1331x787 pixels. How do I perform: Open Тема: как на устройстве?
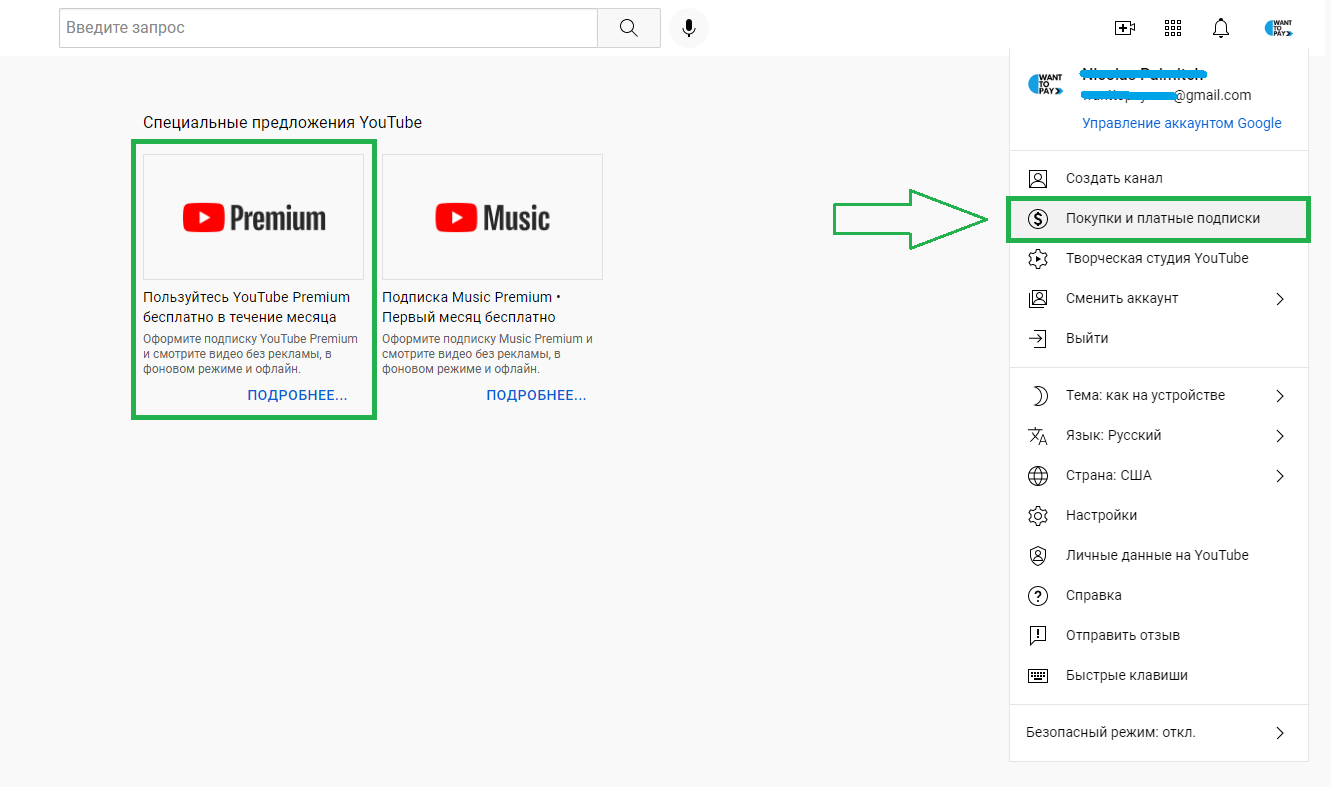click(x=1159, y=395)
